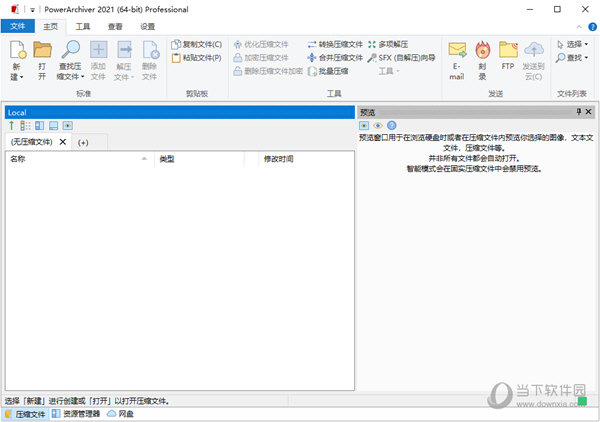Switch to the 主页 ribbon tab
This screenshot has width=600, height=422.
pyautogui.click(x=51, y=26)
